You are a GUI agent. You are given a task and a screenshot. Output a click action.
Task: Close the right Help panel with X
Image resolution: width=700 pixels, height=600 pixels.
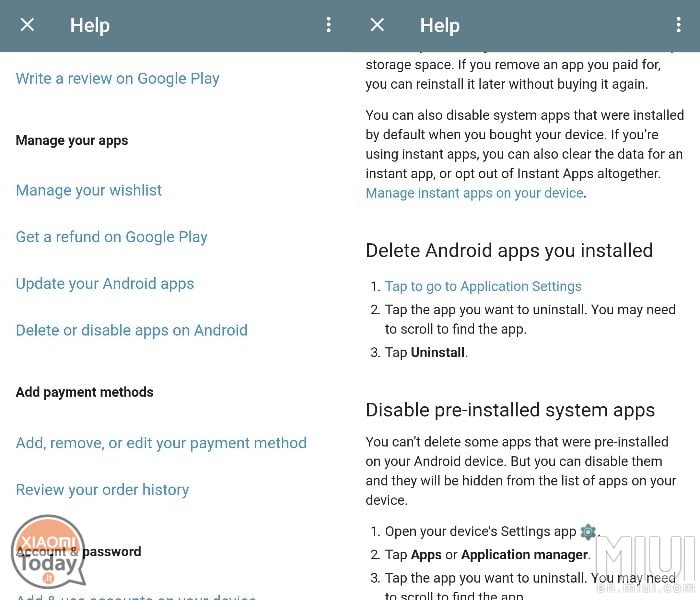point(377,25)
